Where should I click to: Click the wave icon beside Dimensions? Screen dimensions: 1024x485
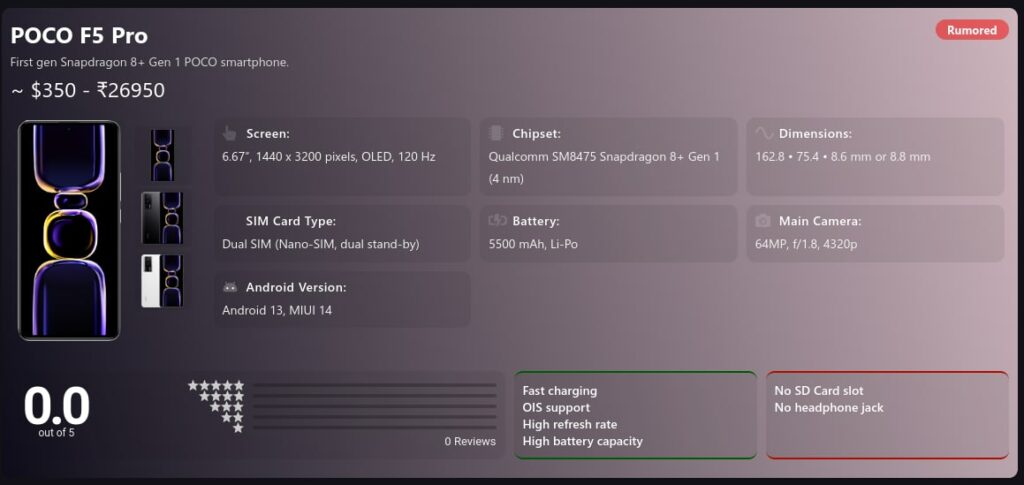[x=763, y=133]
